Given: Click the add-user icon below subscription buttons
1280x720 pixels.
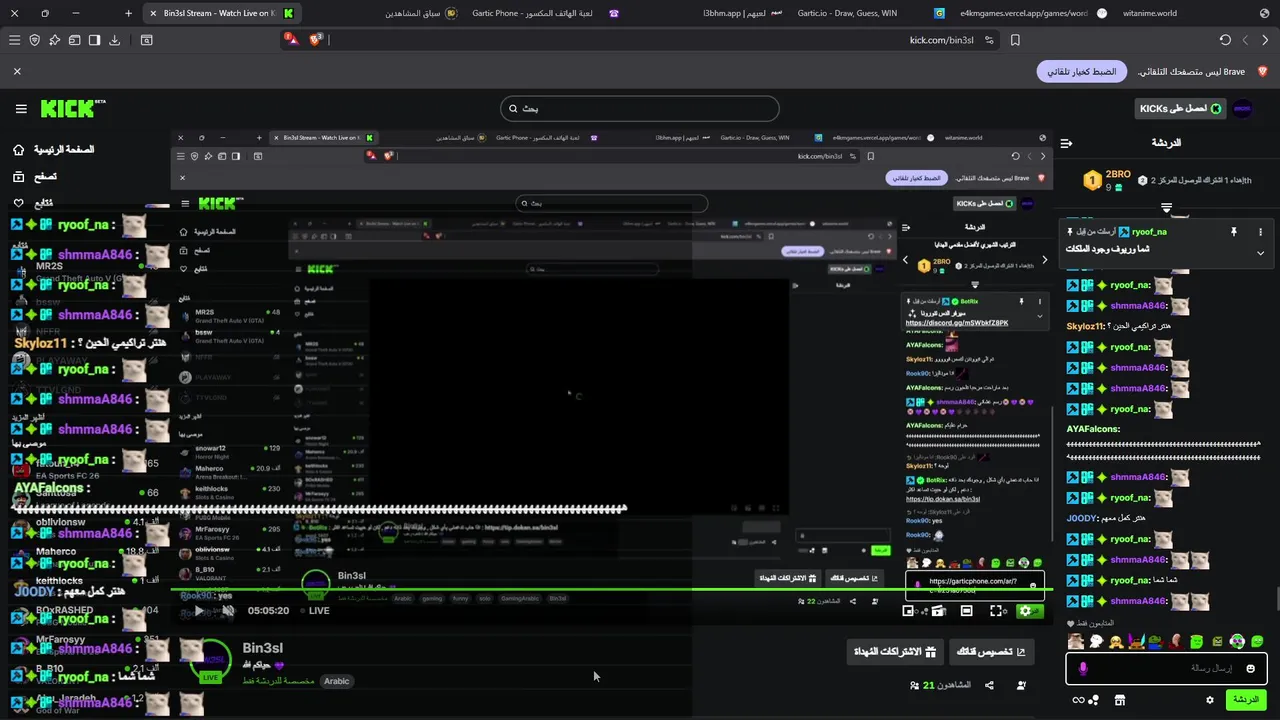Looking at the screenshot, I should (x=1021, y=685).
